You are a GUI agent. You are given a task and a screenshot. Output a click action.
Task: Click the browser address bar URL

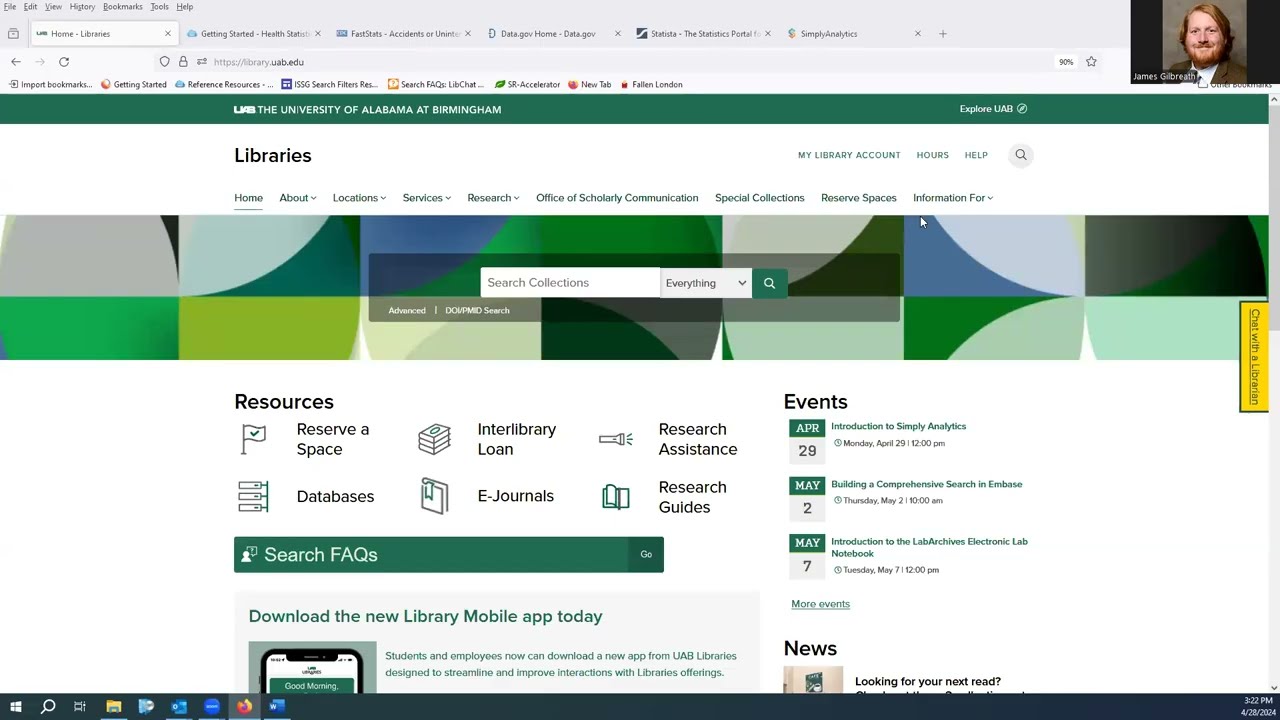tap(258, 62)
